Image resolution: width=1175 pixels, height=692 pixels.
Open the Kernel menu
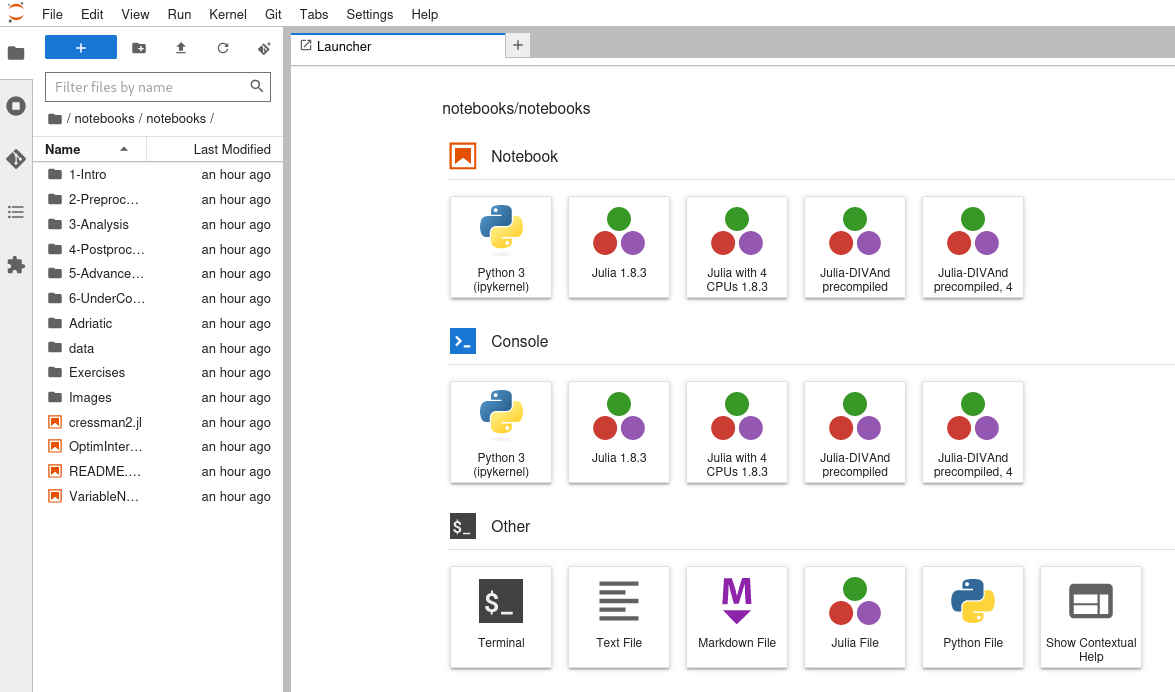(x=228, y=14)
